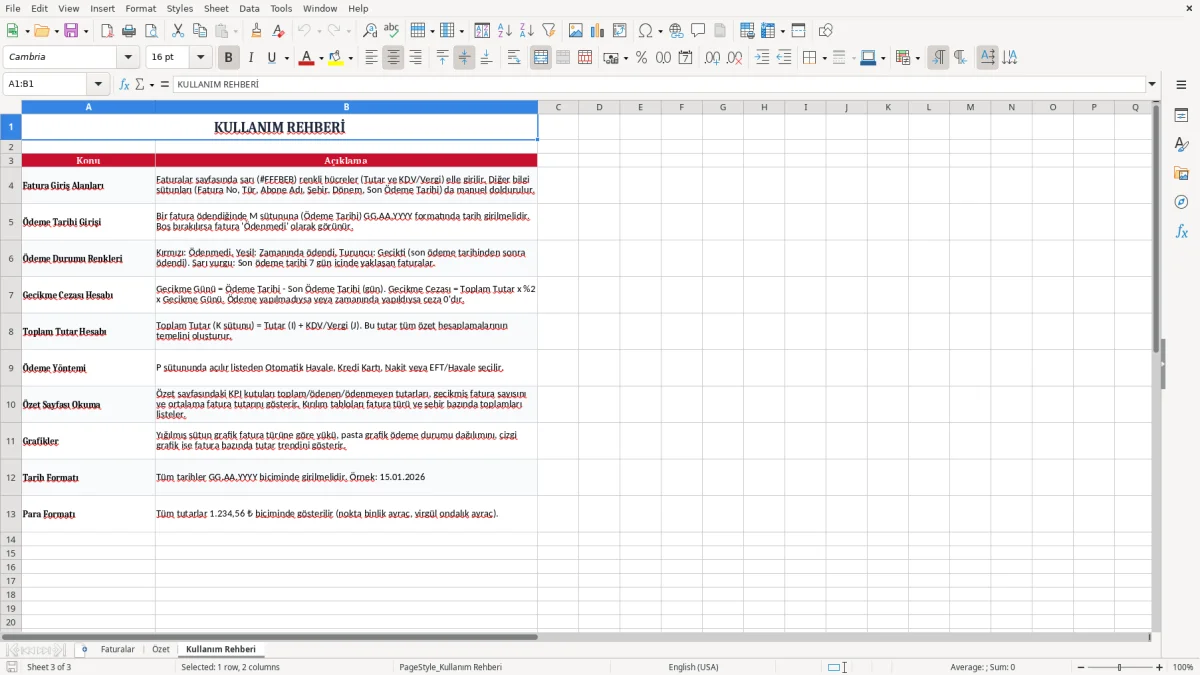This screenshot has height=675, width=1200.
Task: Format cells as percent
Action: click(641, 58)
